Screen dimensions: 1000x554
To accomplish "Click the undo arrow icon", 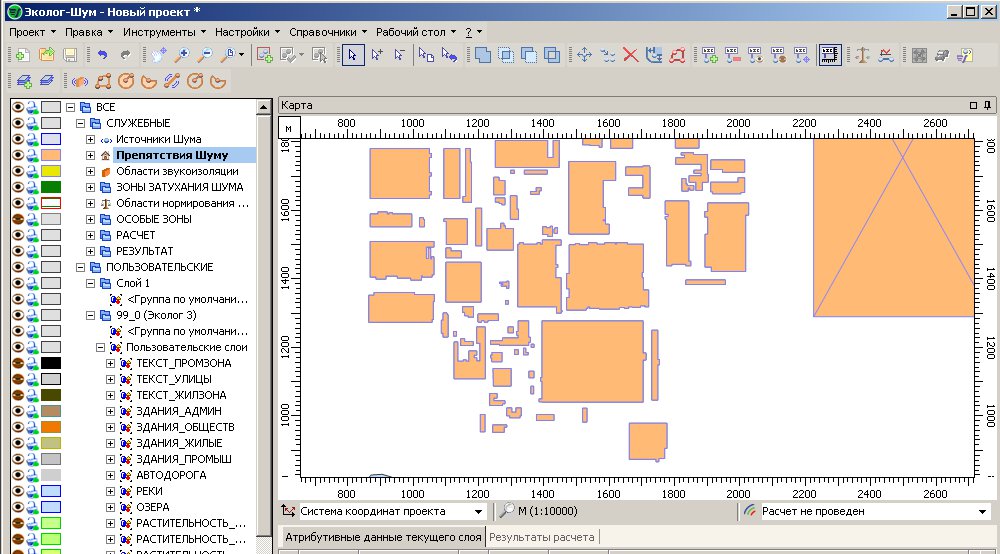I will 103,56.
